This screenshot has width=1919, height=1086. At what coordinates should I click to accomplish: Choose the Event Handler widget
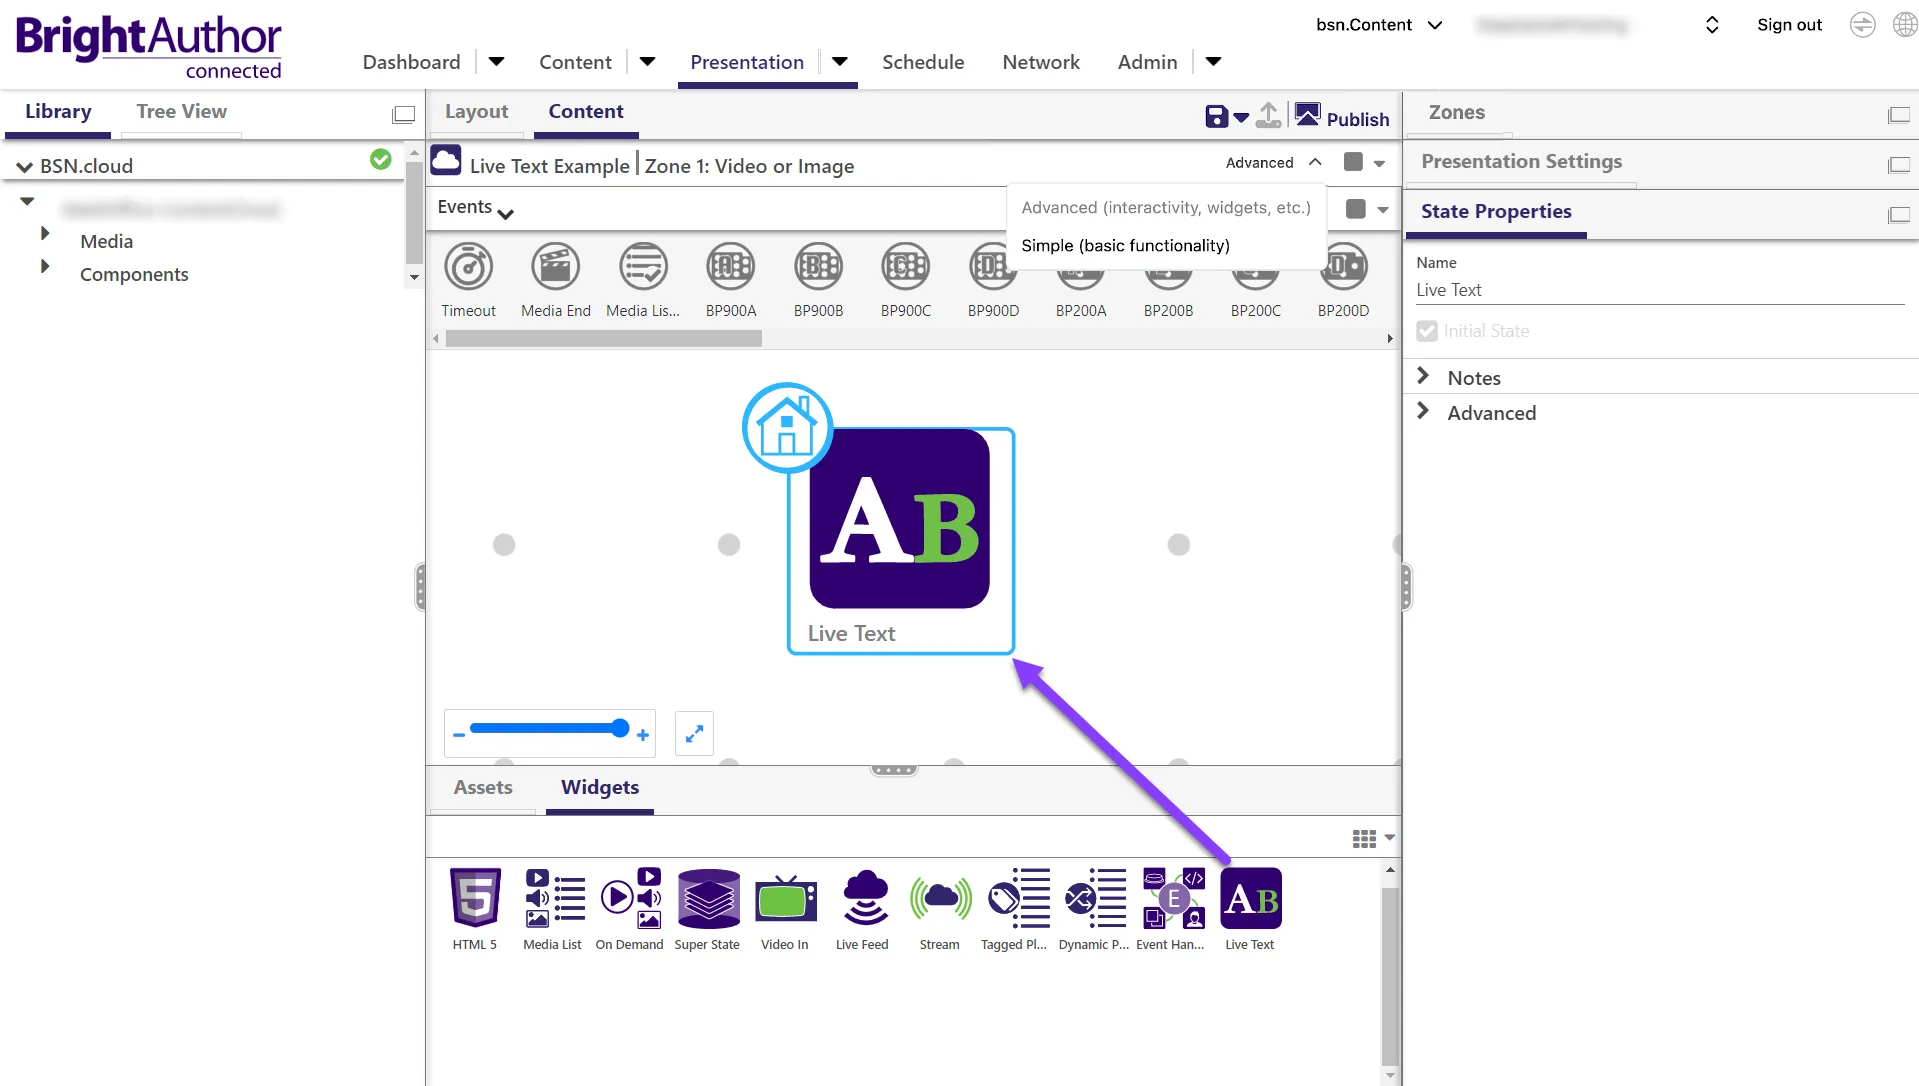coord(1174,898)
